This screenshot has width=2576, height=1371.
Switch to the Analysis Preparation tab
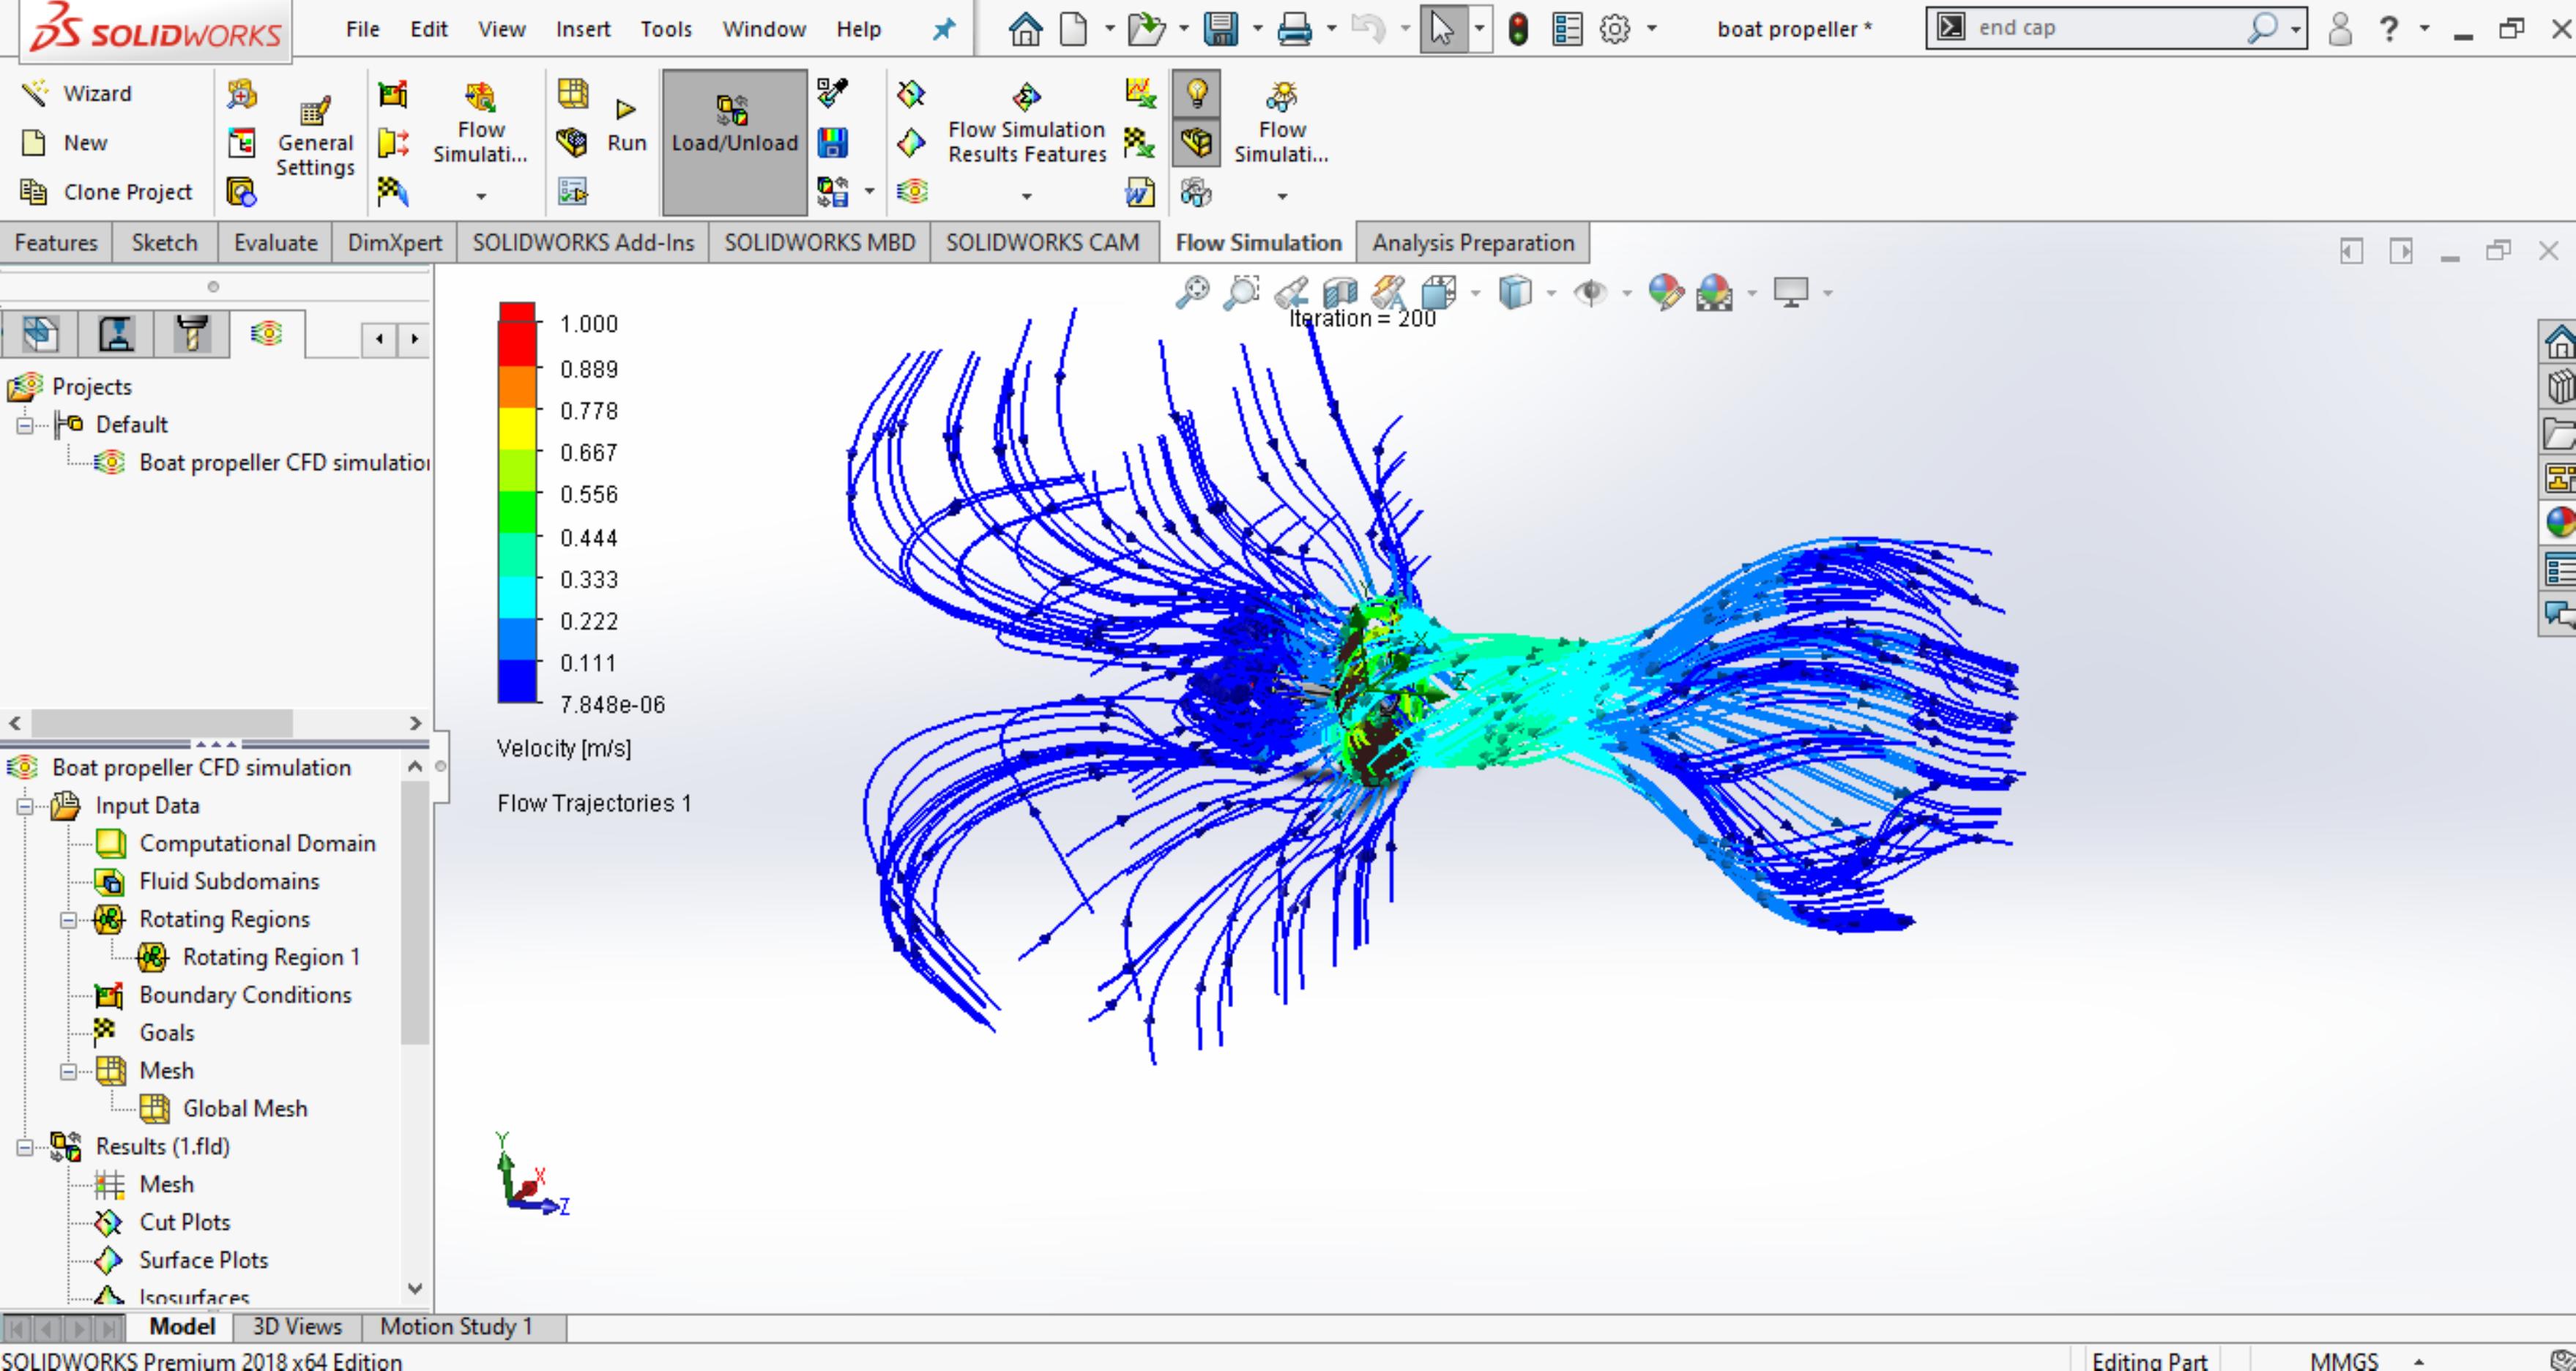coord(1473,243)
